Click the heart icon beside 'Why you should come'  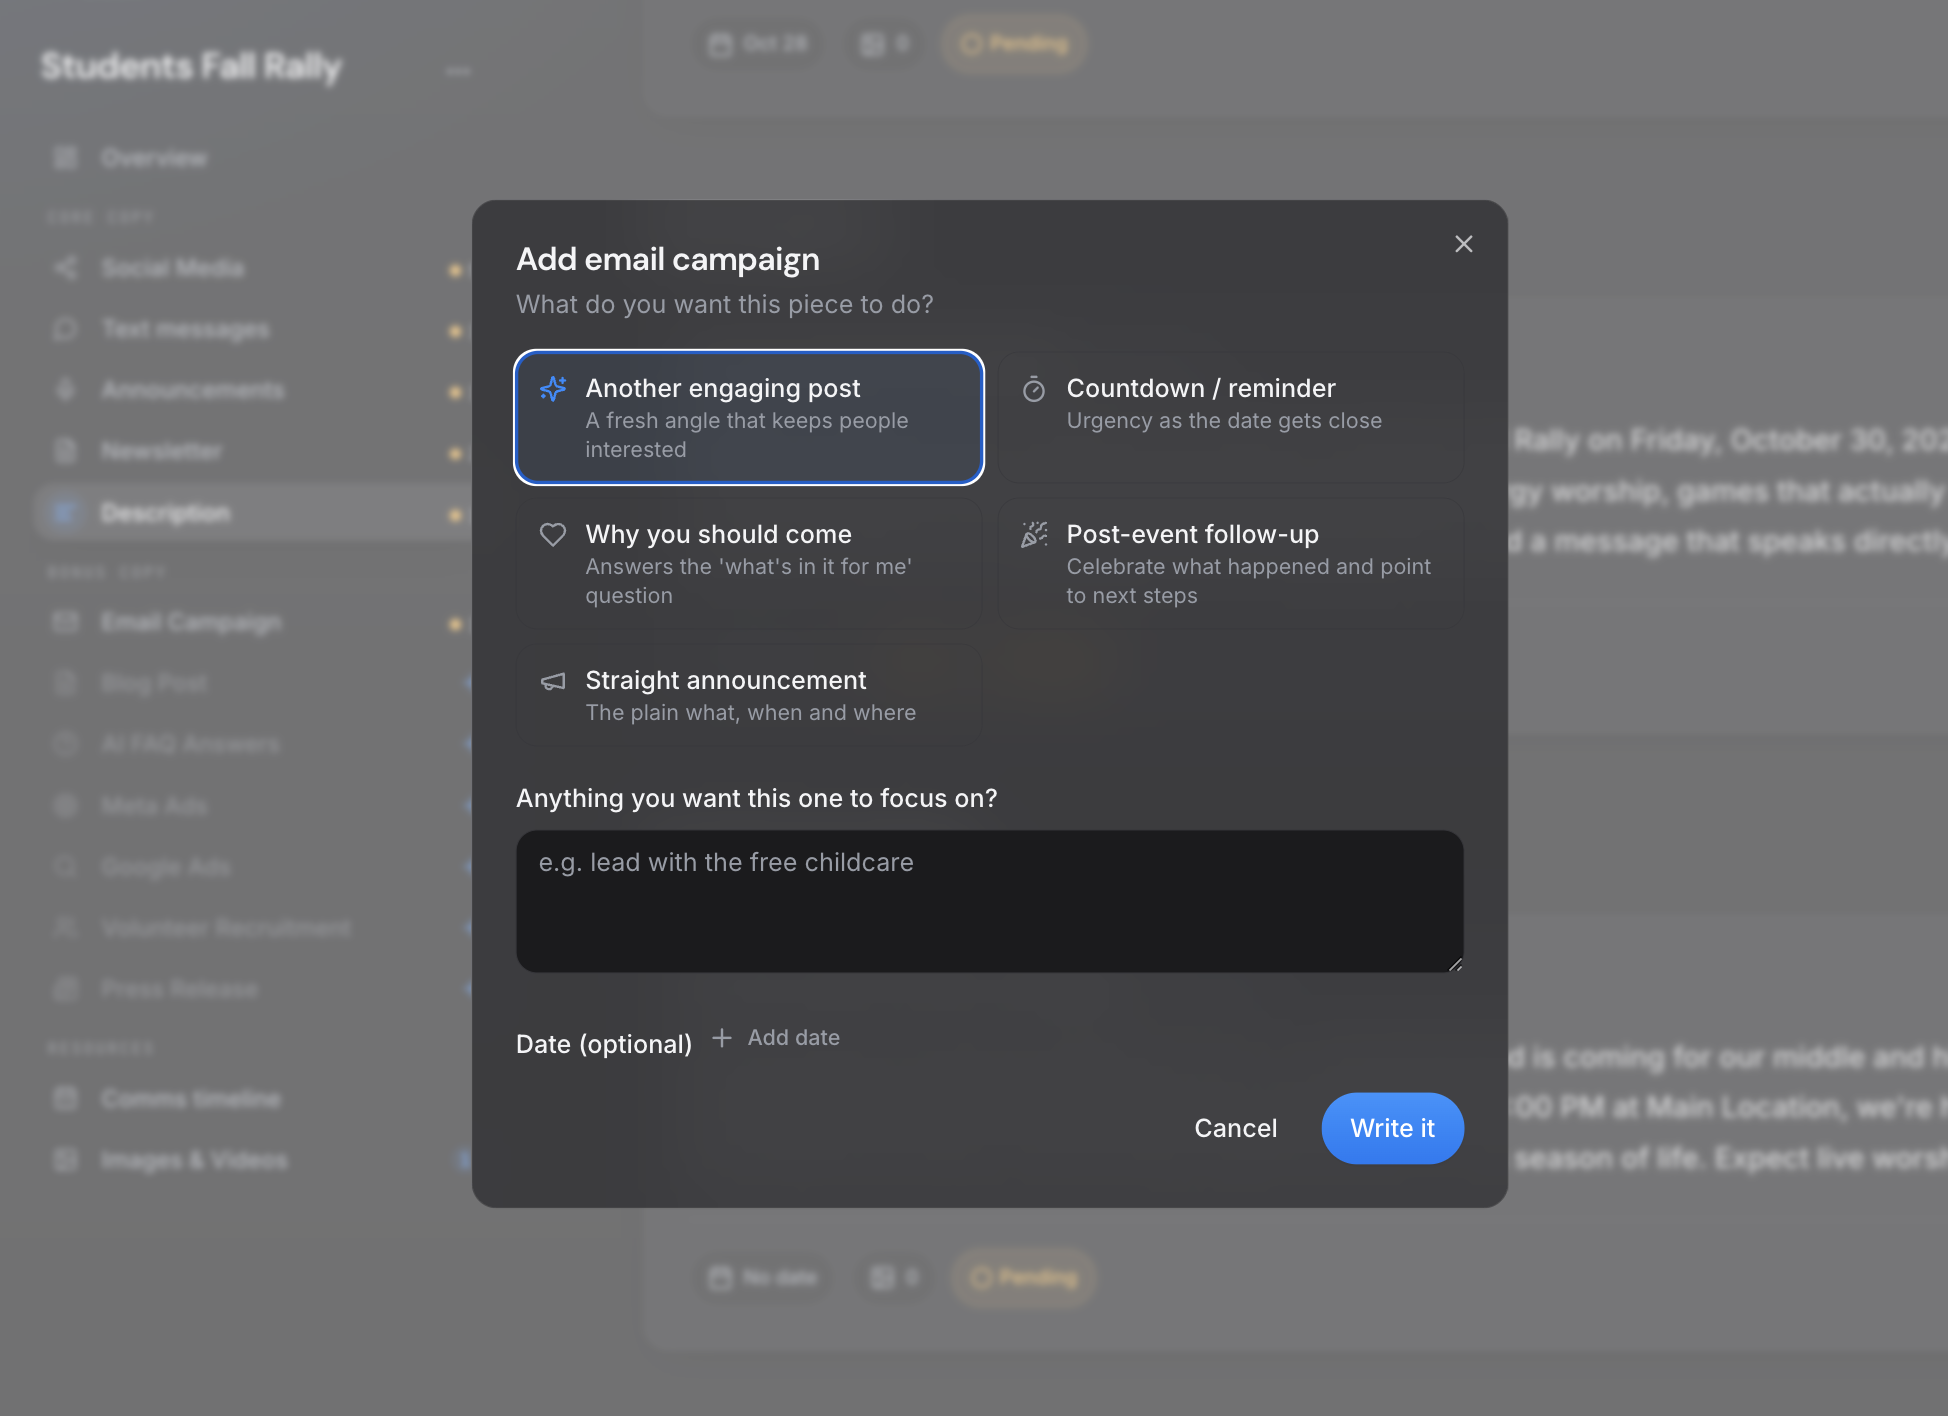(553, 534)
